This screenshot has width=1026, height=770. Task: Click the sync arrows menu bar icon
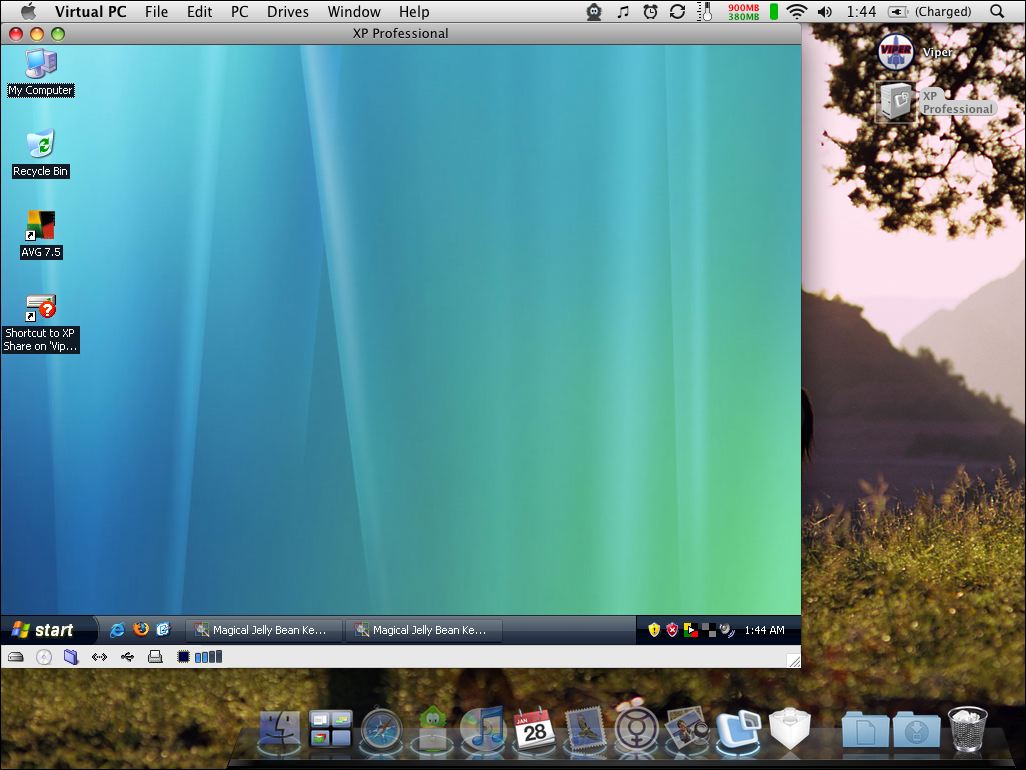click(678, 12)
